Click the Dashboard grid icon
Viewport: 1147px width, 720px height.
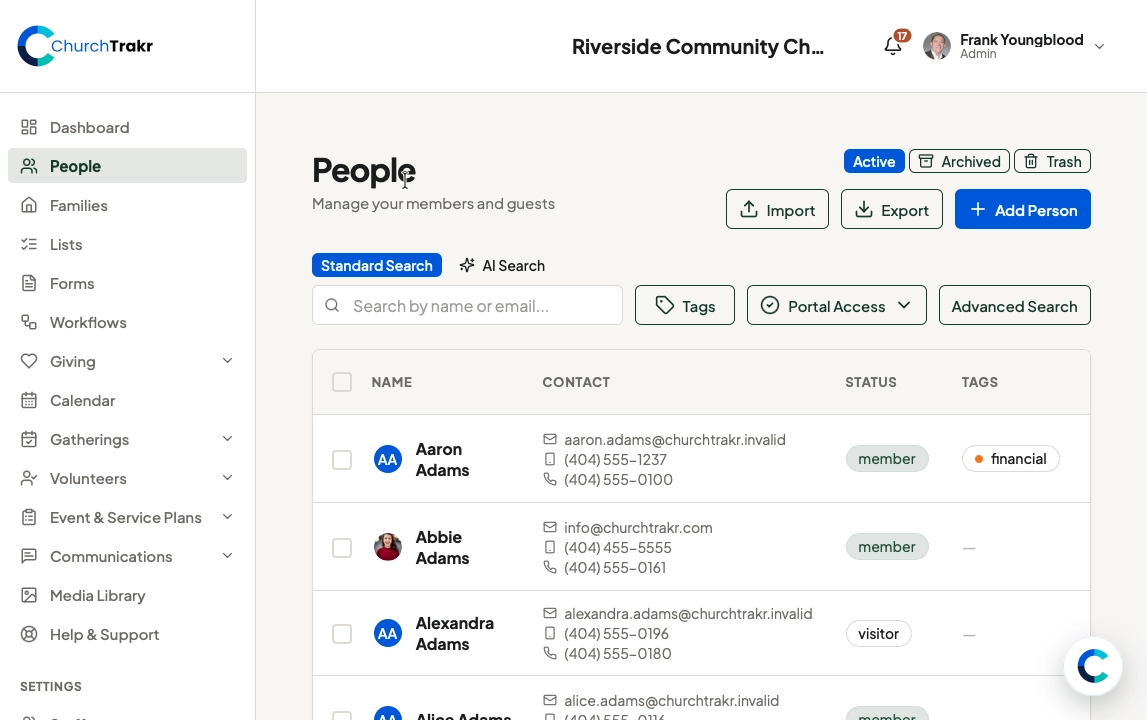tap(29, 127)
